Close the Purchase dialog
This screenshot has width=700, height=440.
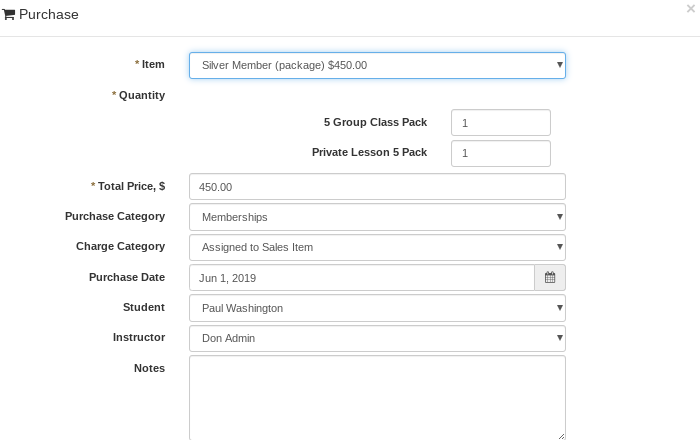click(690, 8)
